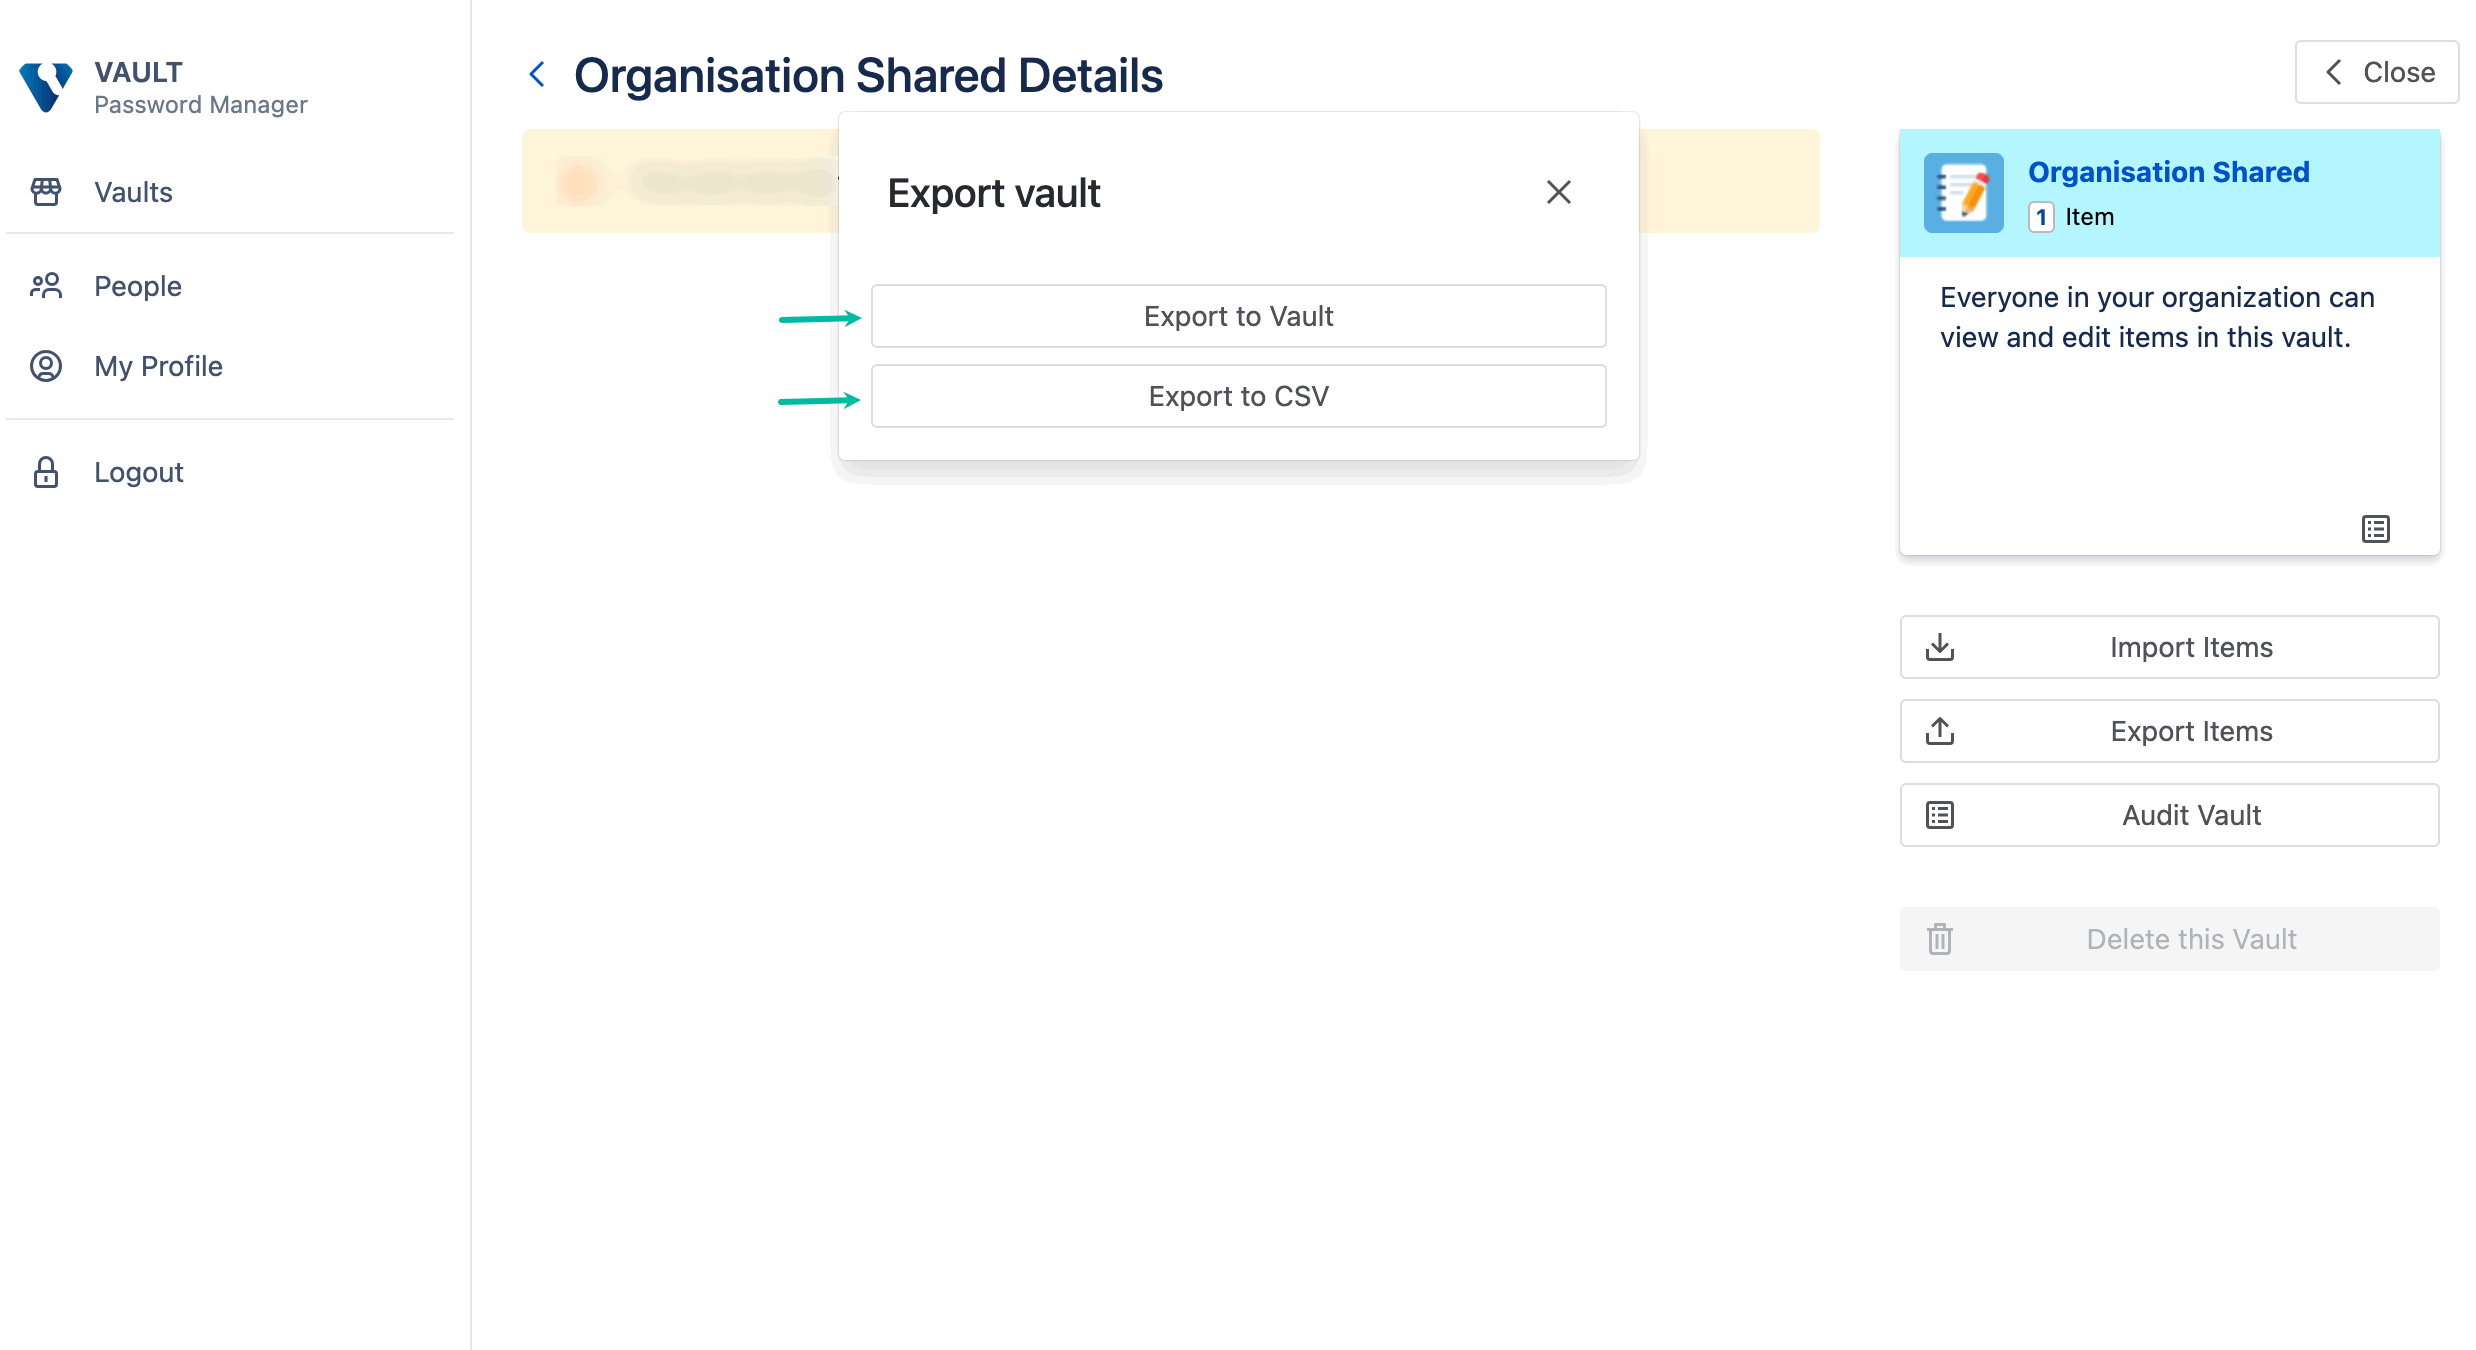Image resolution: width=2476 pixels, height=1350 pixels.
Task: Click the Organisation Shared notepad icon
Action: click(1963, 193)
